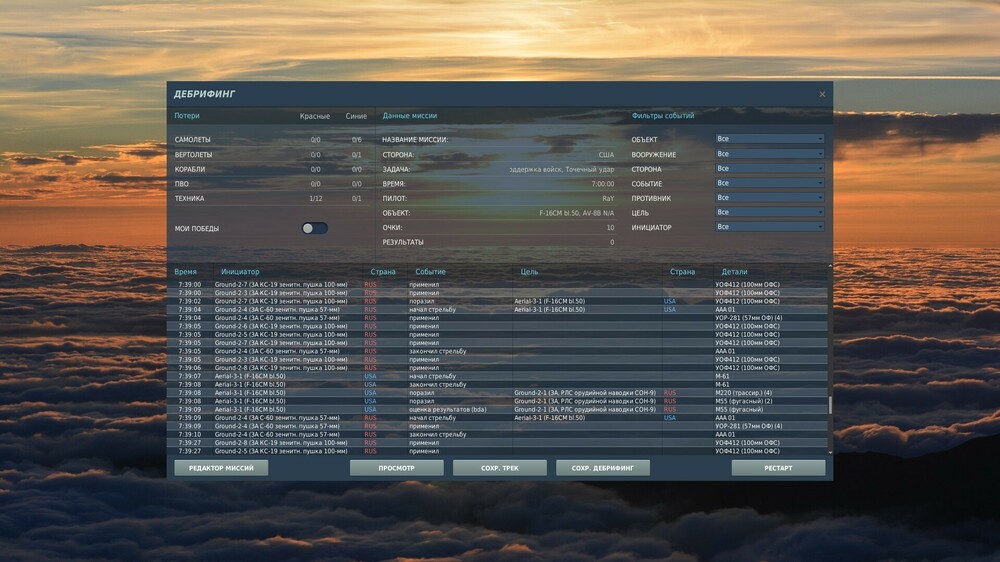This screenshot has width=1000, height=562.
Task: Select the М220 (трассир.) (4) details cell
Action: (x=744, y=393)
